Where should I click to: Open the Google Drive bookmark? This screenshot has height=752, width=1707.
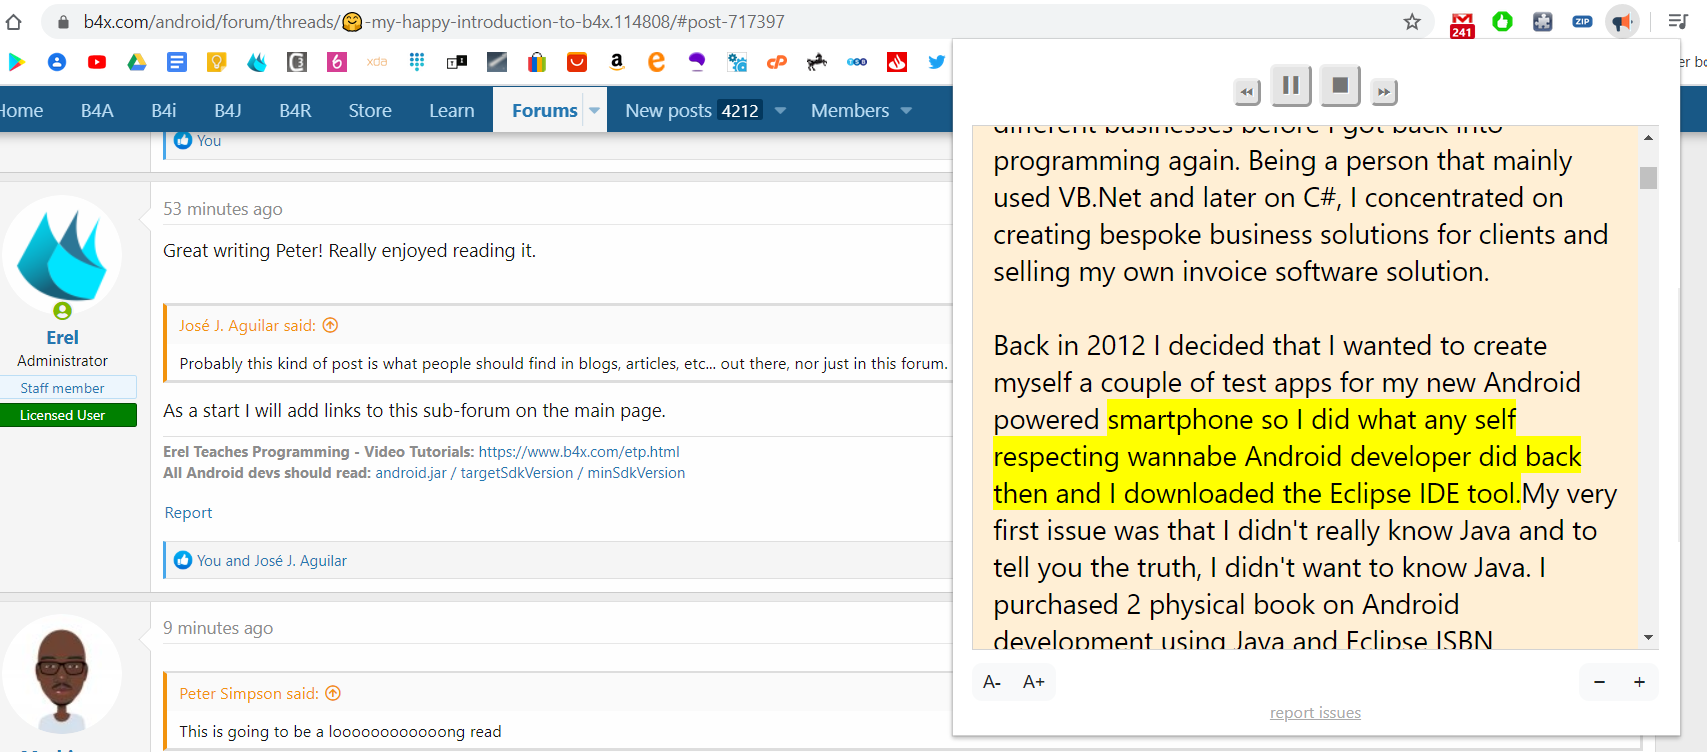(x=137, y=62)
